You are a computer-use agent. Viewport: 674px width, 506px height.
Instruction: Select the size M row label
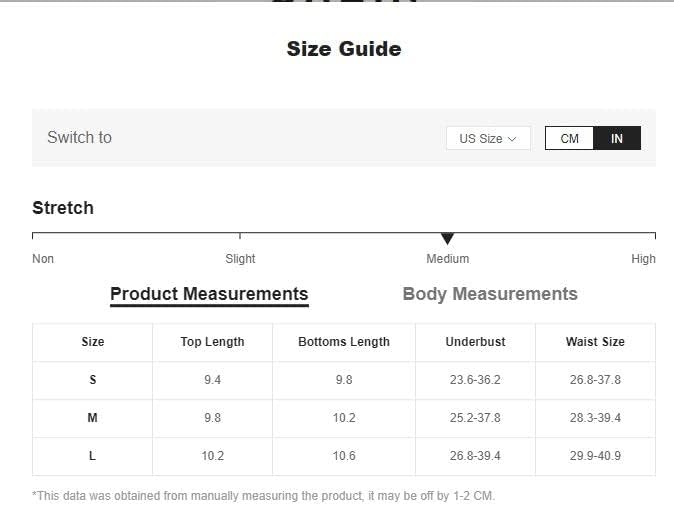point(93,418)
